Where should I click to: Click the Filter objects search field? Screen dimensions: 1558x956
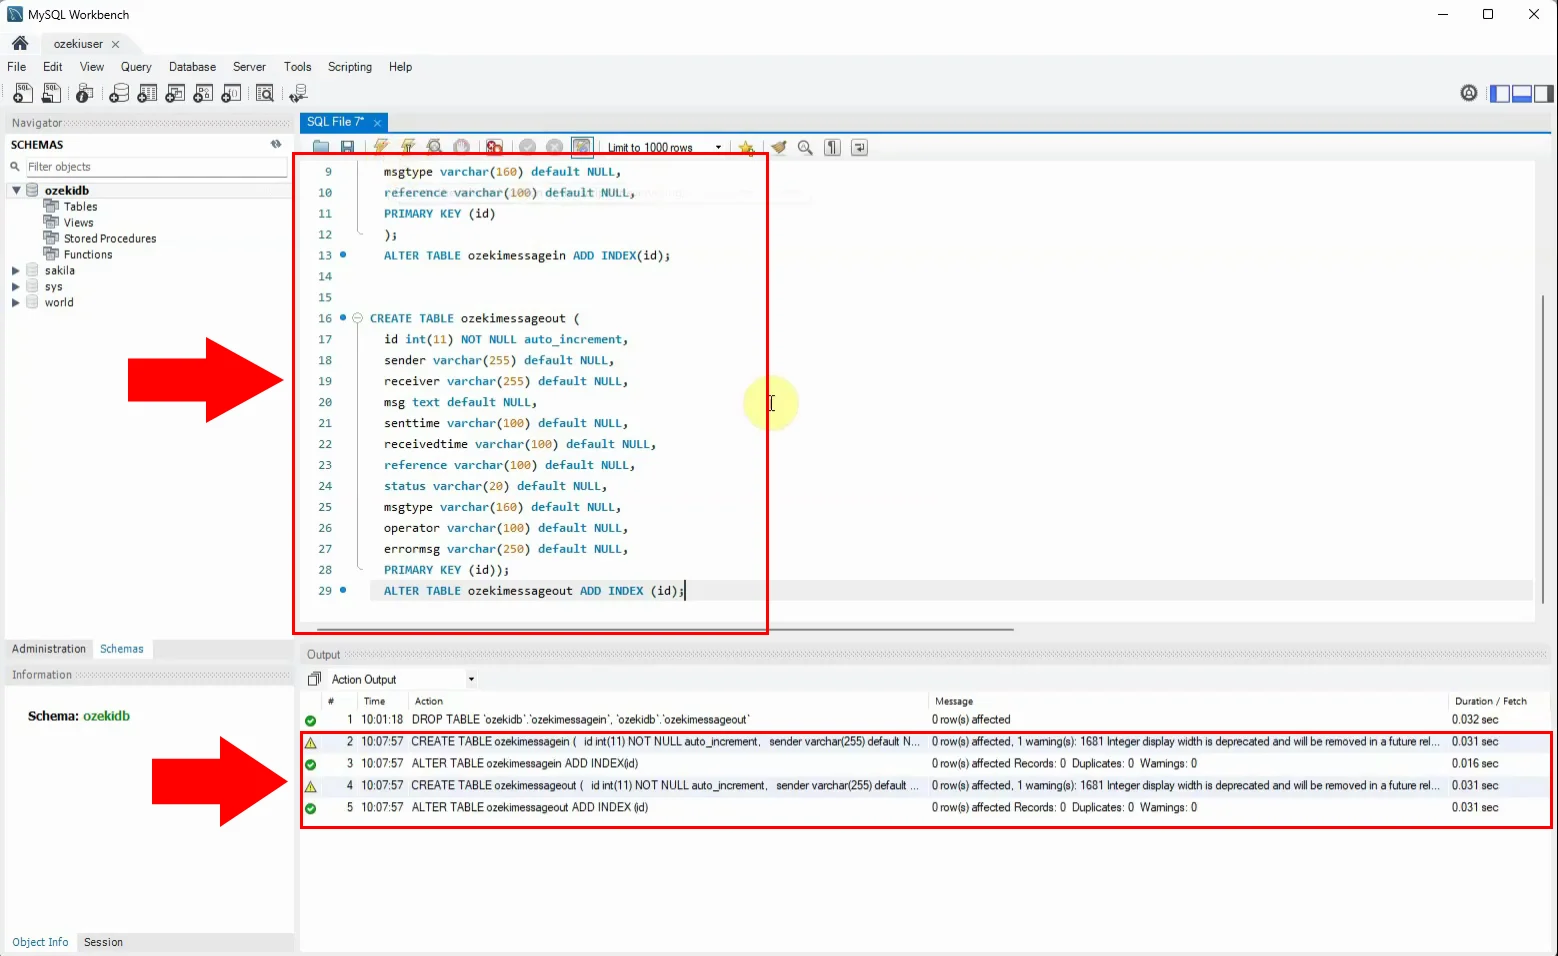pyautogui.click(x=155, y=167)
